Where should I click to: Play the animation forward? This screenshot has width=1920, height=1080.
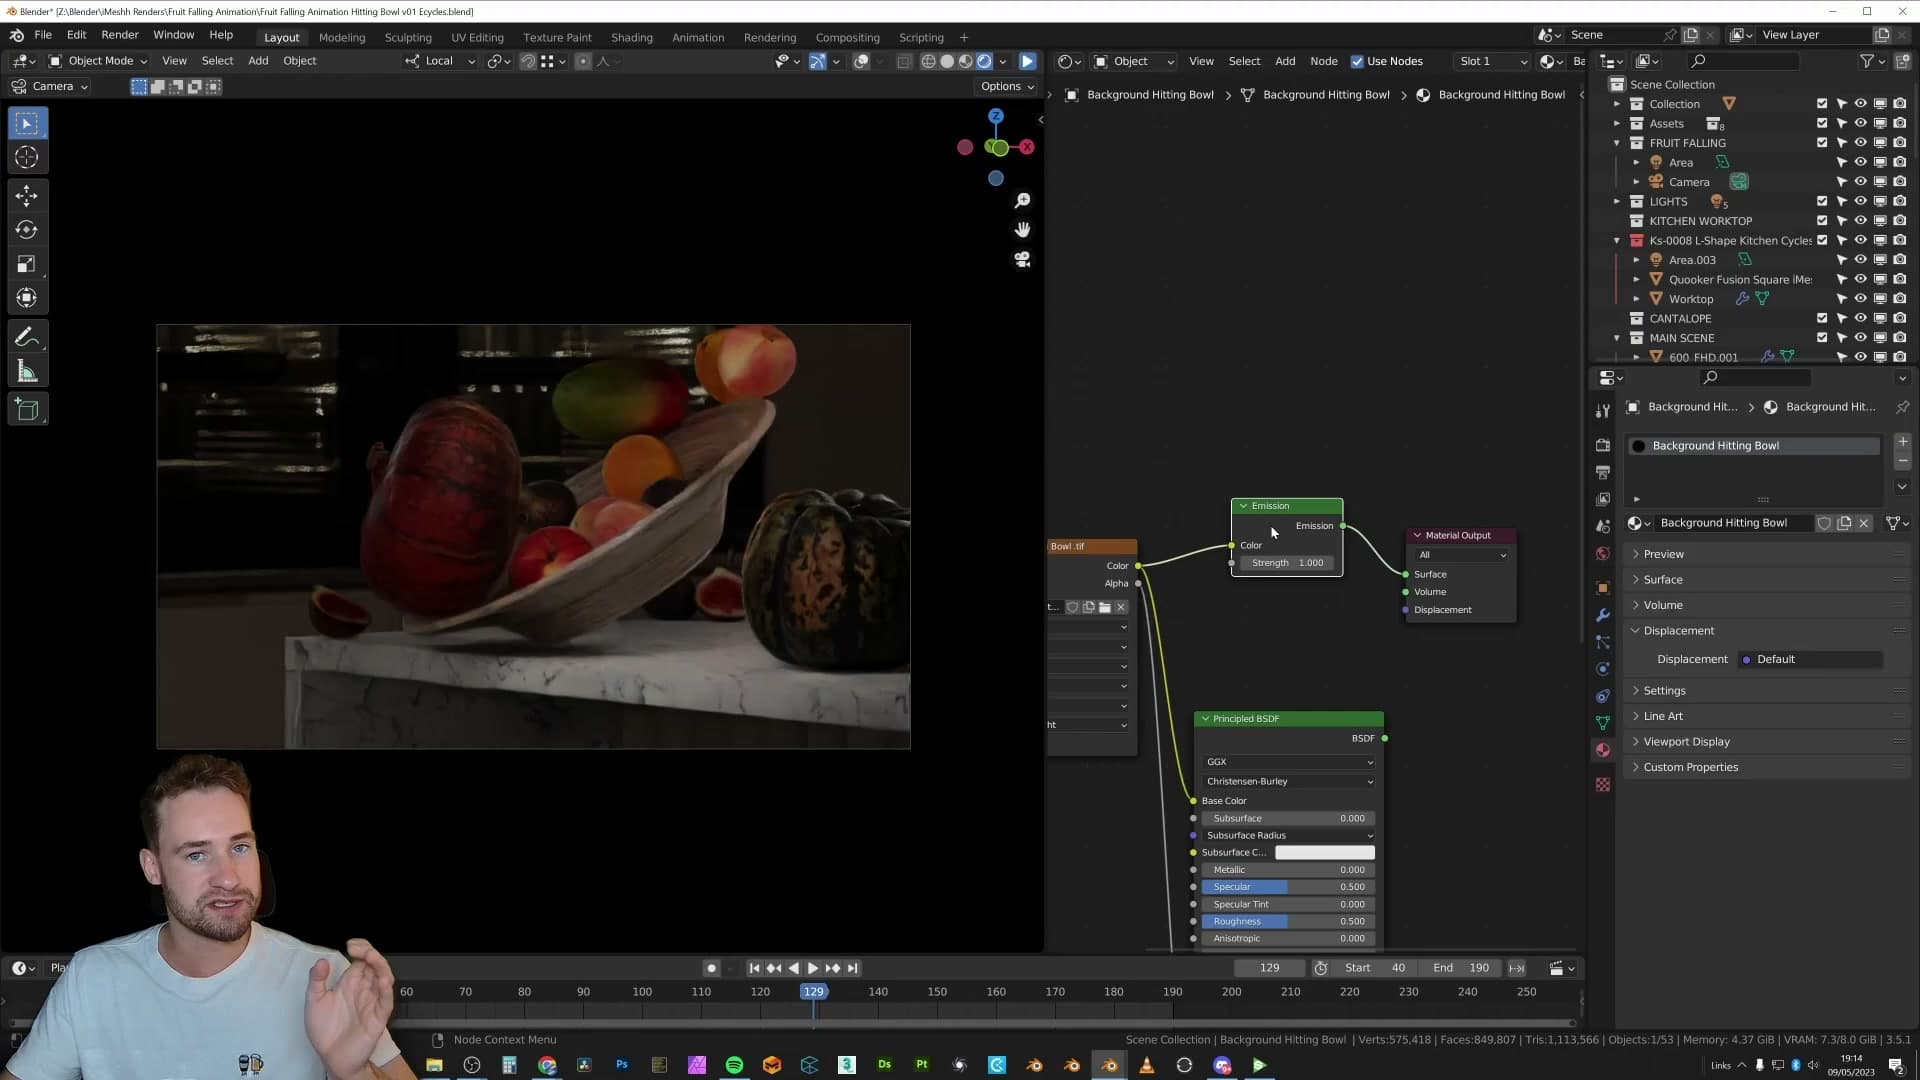tap(813, 969)
